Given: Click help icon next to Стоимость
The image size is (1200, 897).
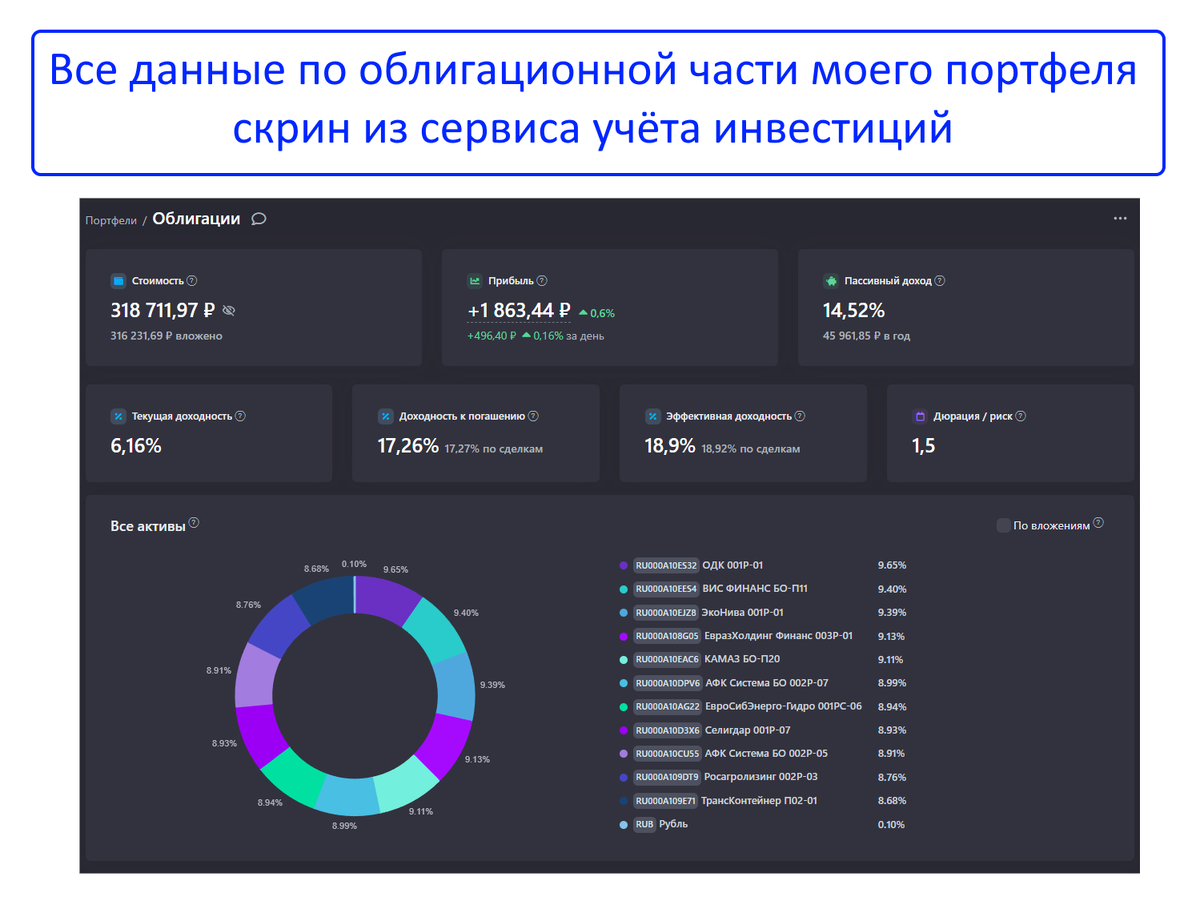Looking at the screenshot, I should coord(192,281).
